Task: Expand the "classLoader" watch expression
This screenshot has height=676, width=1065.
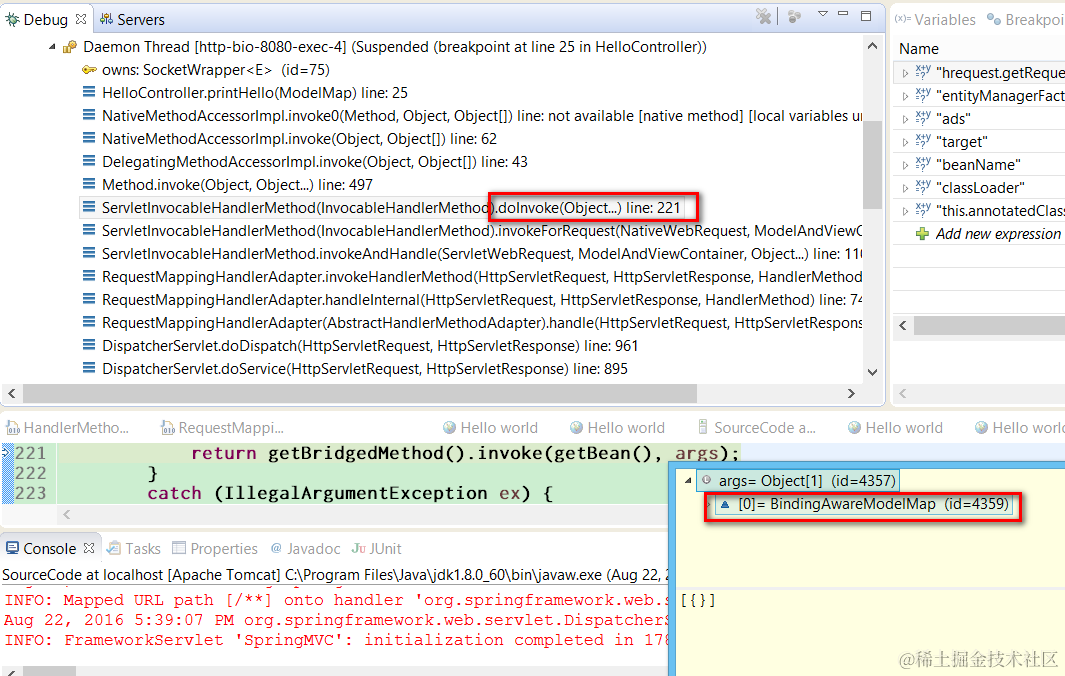Action: 905,189
